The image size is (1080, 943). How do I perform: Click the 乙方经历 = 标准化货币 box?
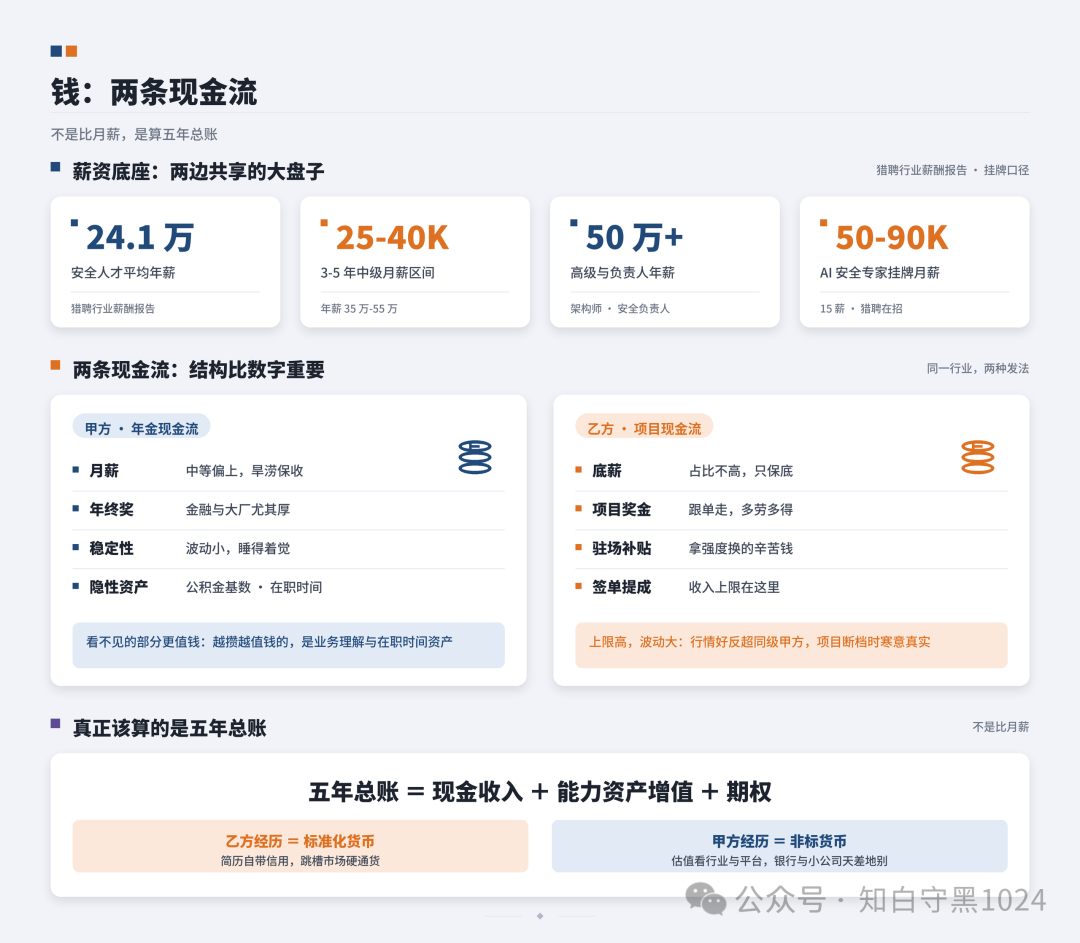pyautogui.click(x=300, y=846)
